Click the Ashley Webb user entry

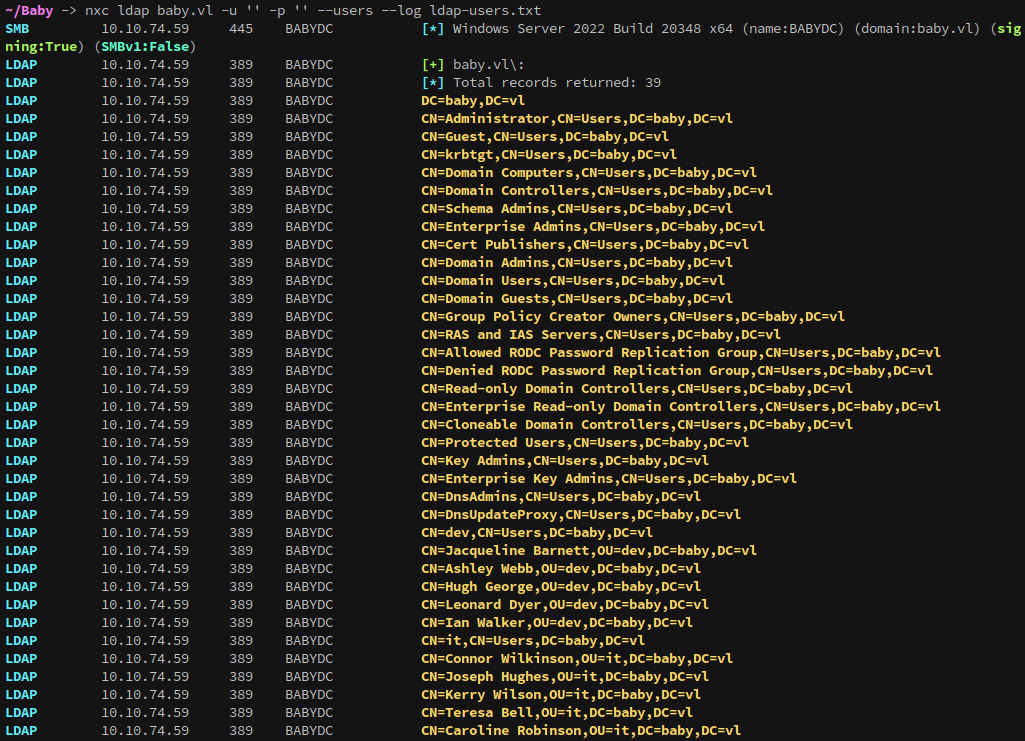coord(561,568)
